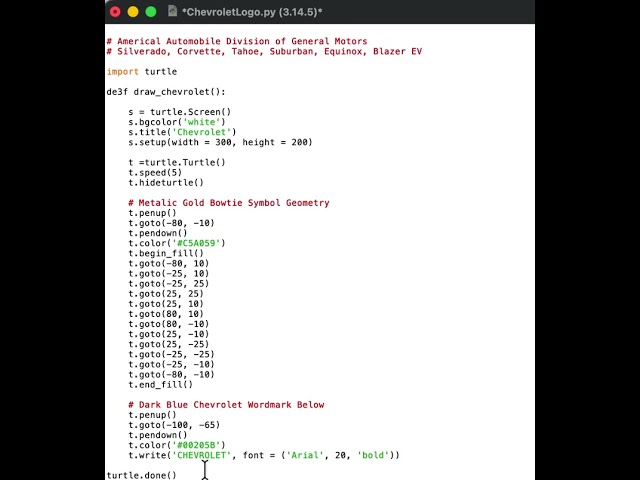This screenshot has height=480, width=640.
Task: Click the t.write('CHEVROLET', ...) line
Action: tap(264, 456)
